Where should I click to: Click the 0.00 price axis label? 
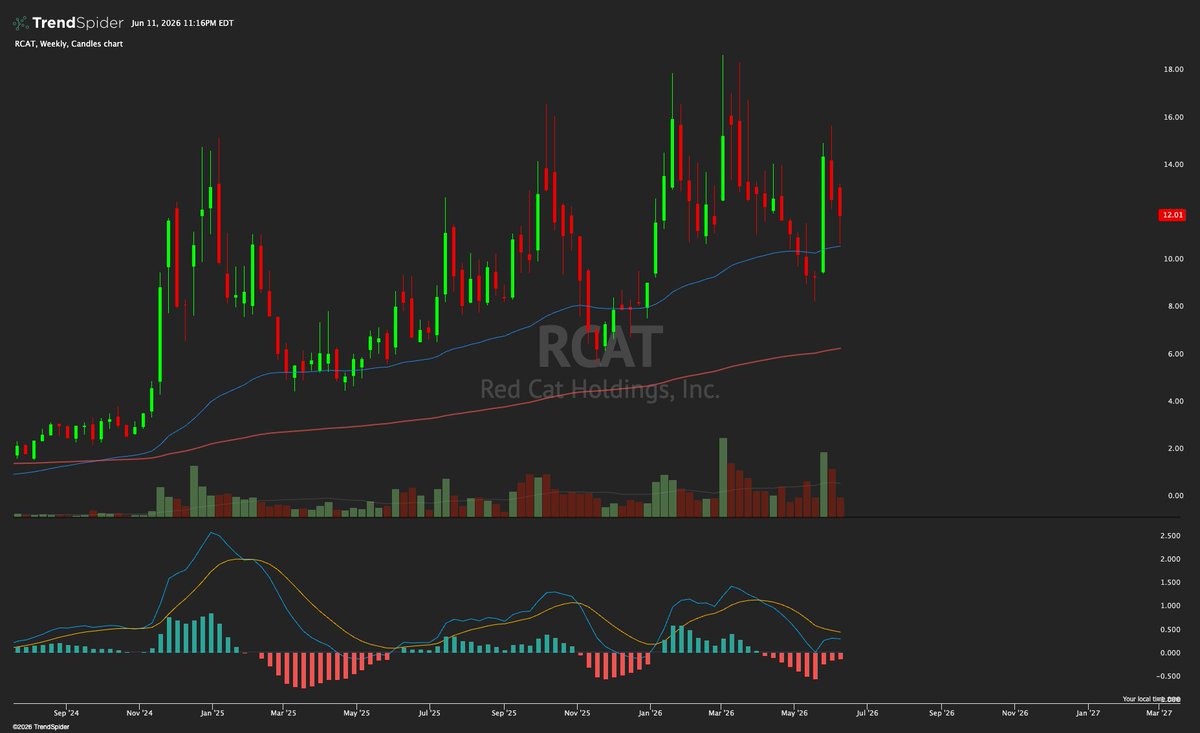click(1176, 496)
